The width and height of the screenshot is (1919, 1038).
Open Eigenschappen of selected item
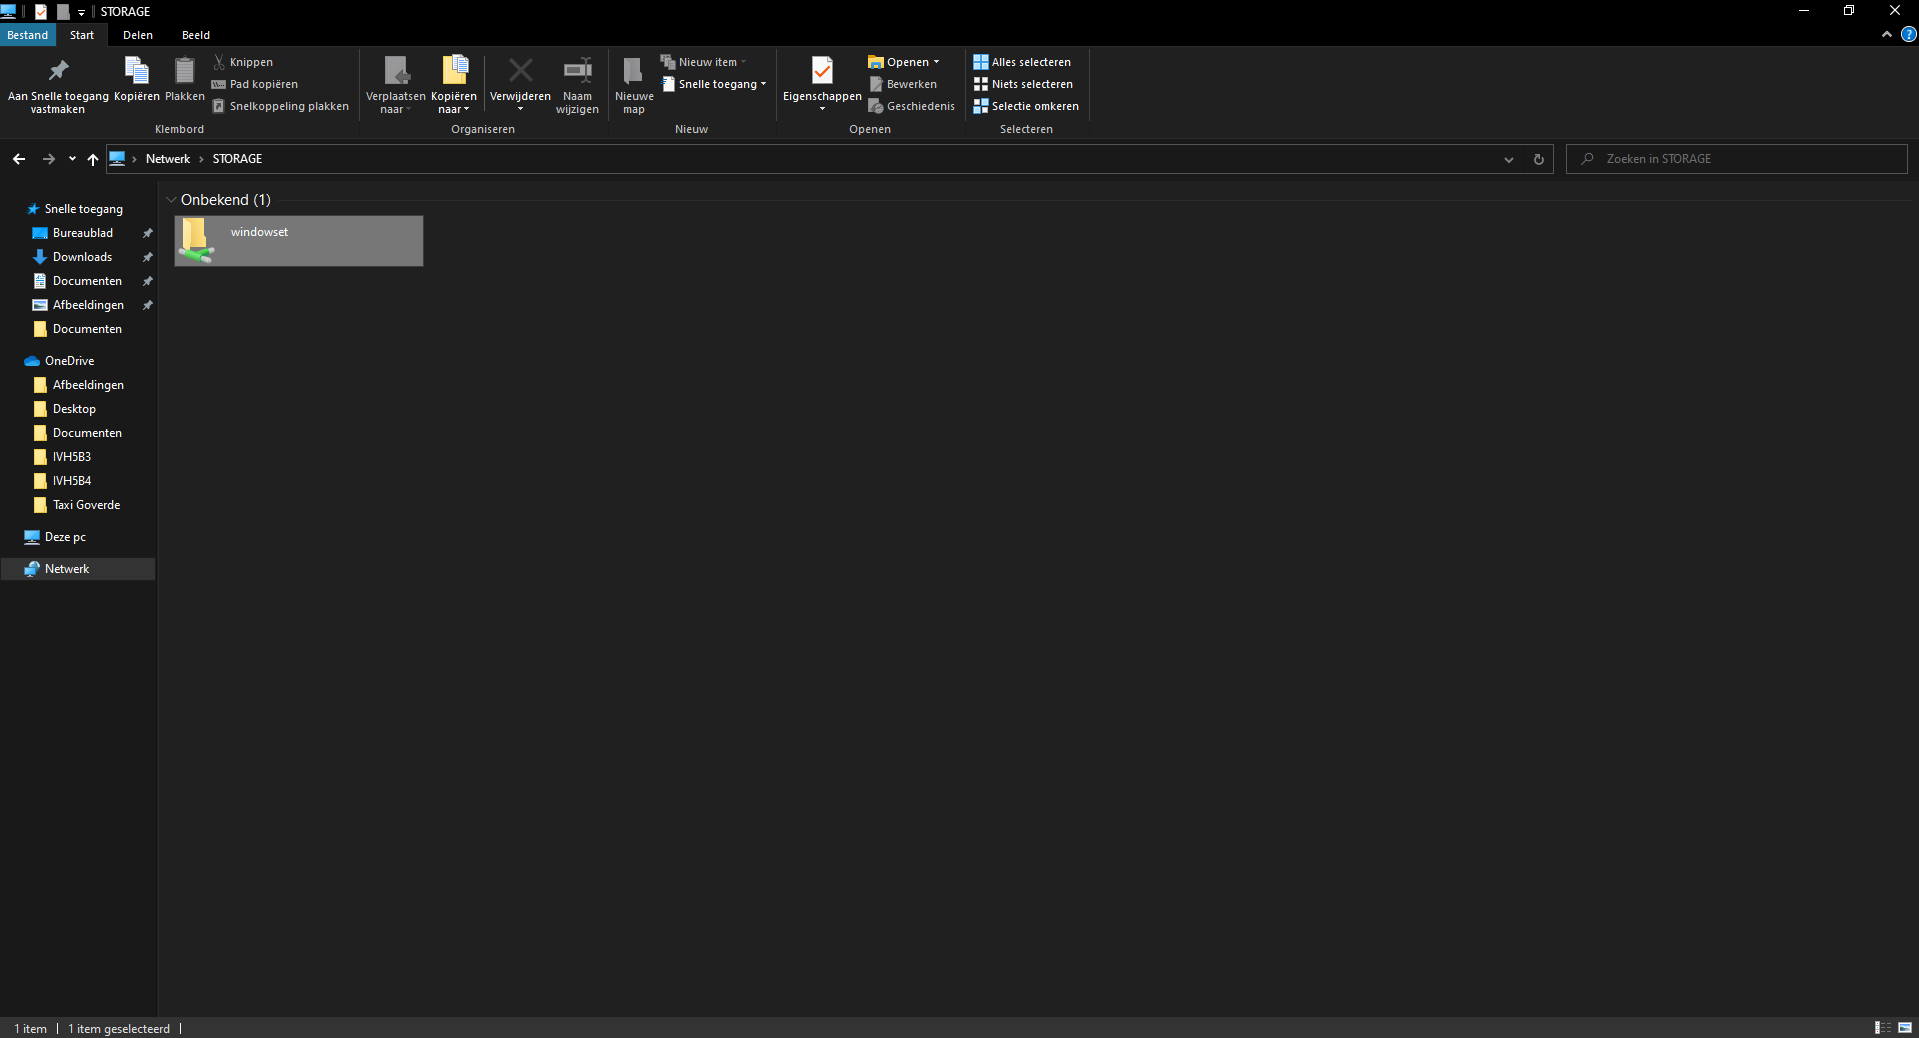[x=822, y=85]
